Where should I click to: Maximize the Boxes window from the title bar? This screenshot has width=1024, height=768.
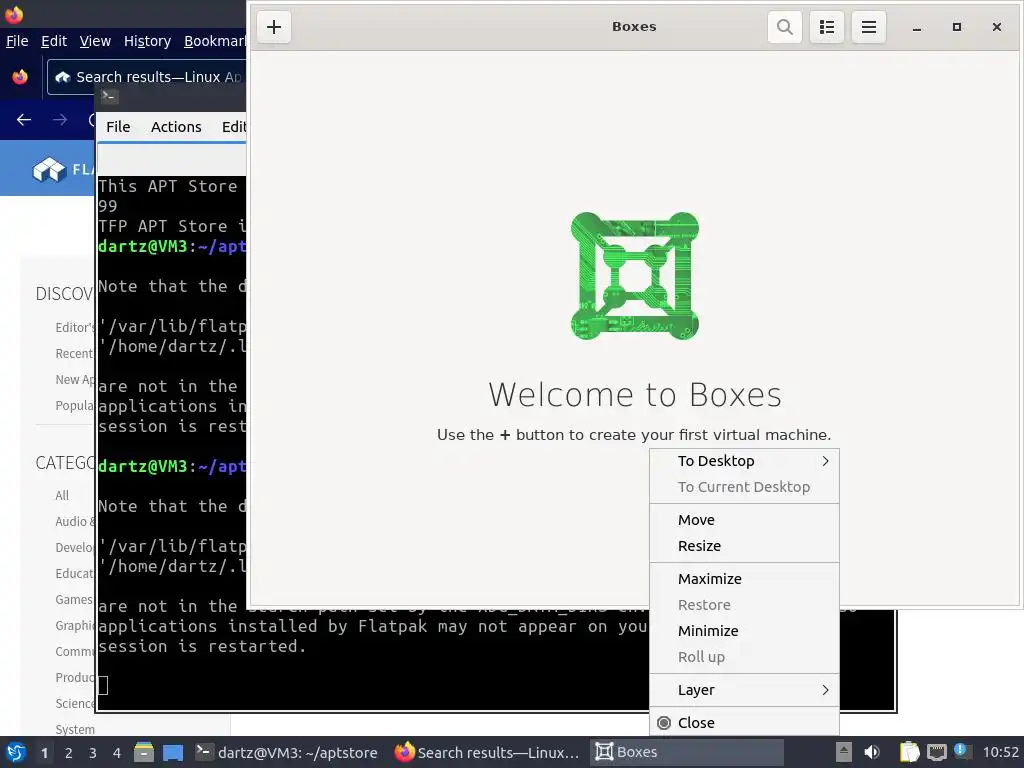coord(957,27)
